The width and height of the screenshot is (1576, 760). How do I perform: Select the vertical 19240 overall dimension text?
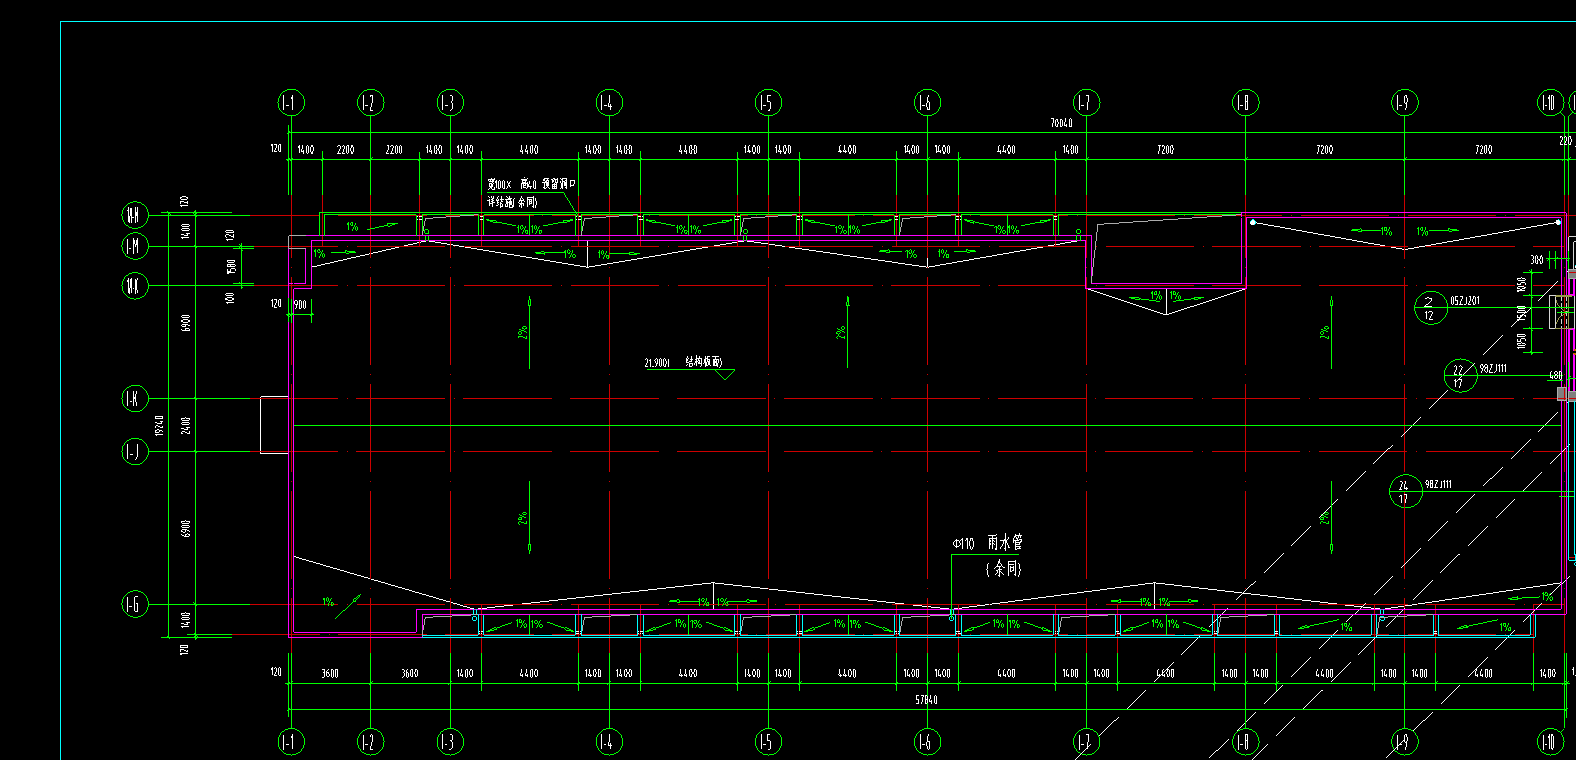(x=159, y=425)
